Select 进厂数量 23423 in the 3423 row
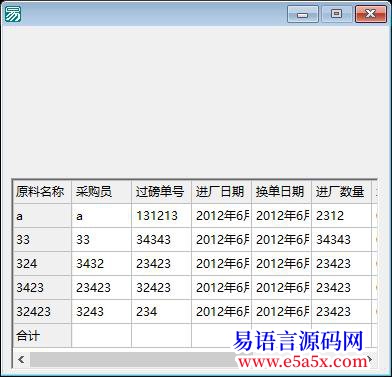392x377 pixels. (x=341, y=288)
